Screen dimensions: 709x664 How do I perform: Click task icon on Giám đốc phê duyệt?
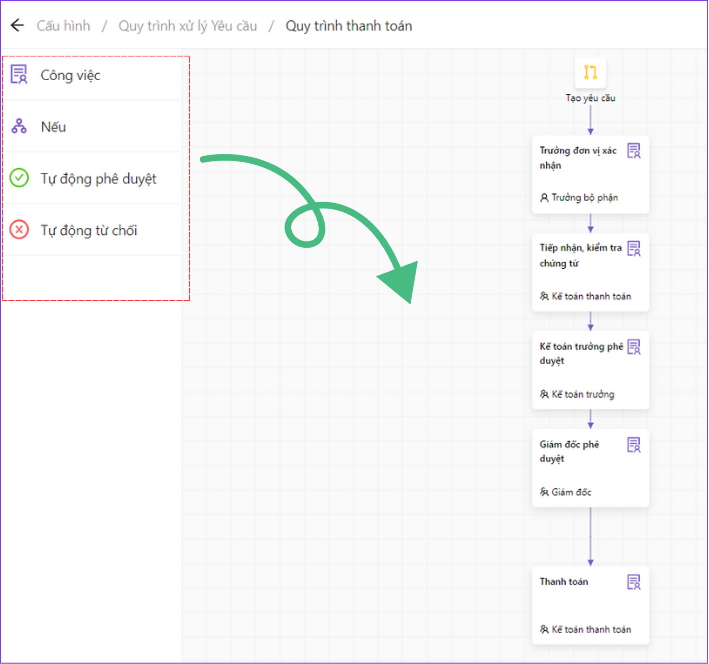click(634, 445)
